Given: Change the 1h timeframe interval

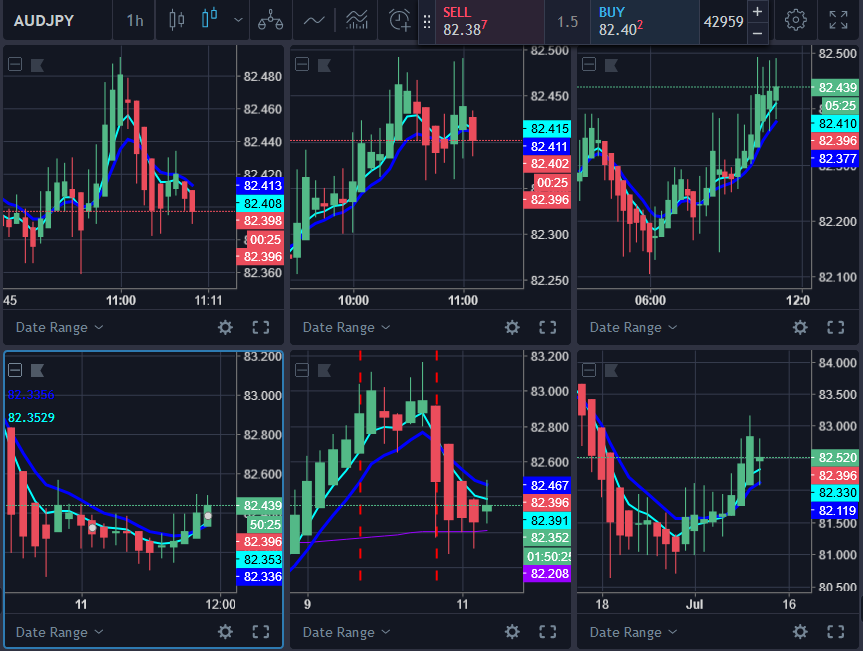Looking at the screenshot, I should tap(134, 20).
